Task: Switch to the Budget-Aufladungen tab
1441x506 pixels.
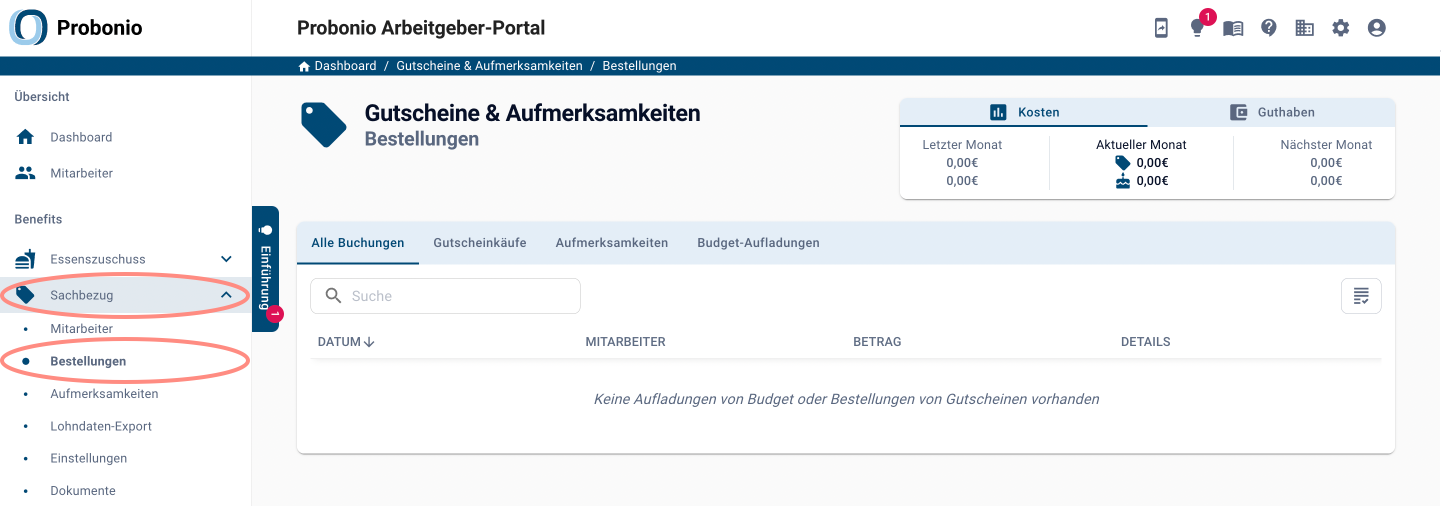Action: (x=758, y=243)
